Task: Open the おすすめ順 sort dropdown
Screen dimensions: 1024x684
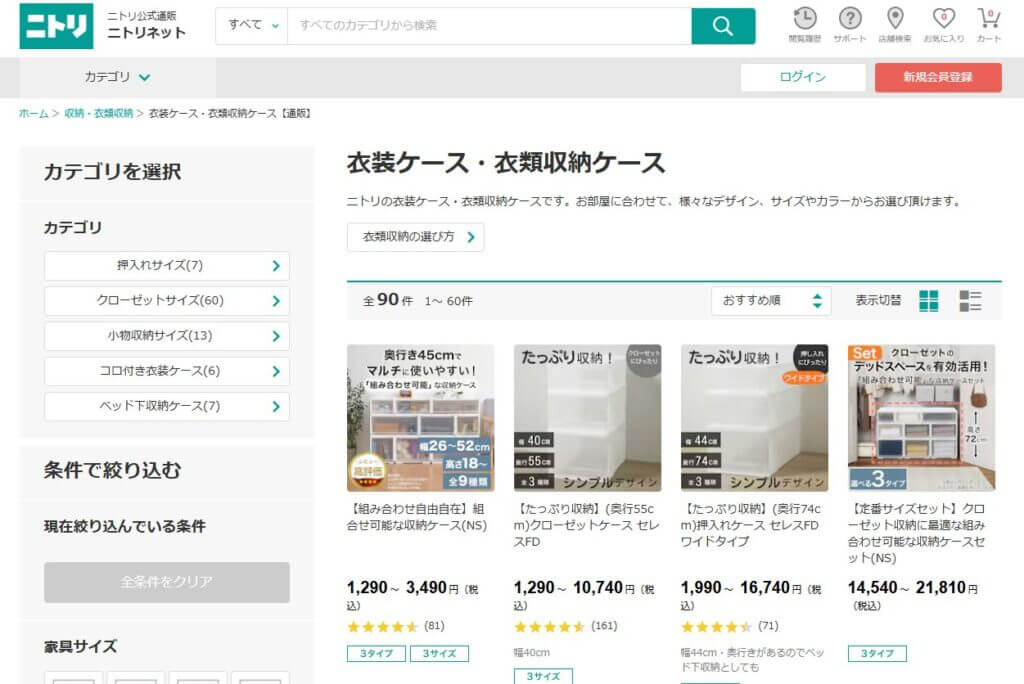Action: coord(772,299)
